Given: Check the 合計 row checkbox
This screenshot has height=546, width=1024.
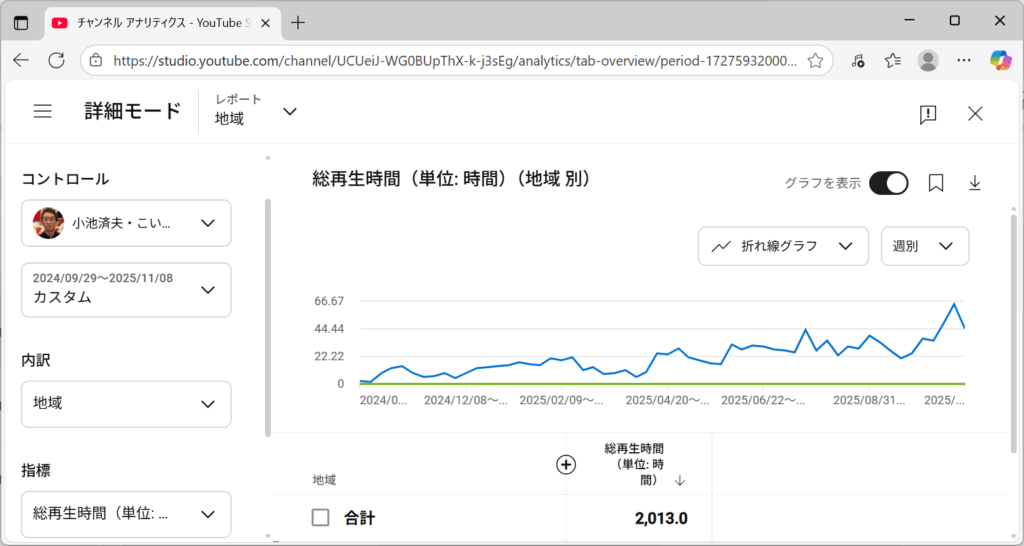Looking at the screenshot, I should pos(320,518).
